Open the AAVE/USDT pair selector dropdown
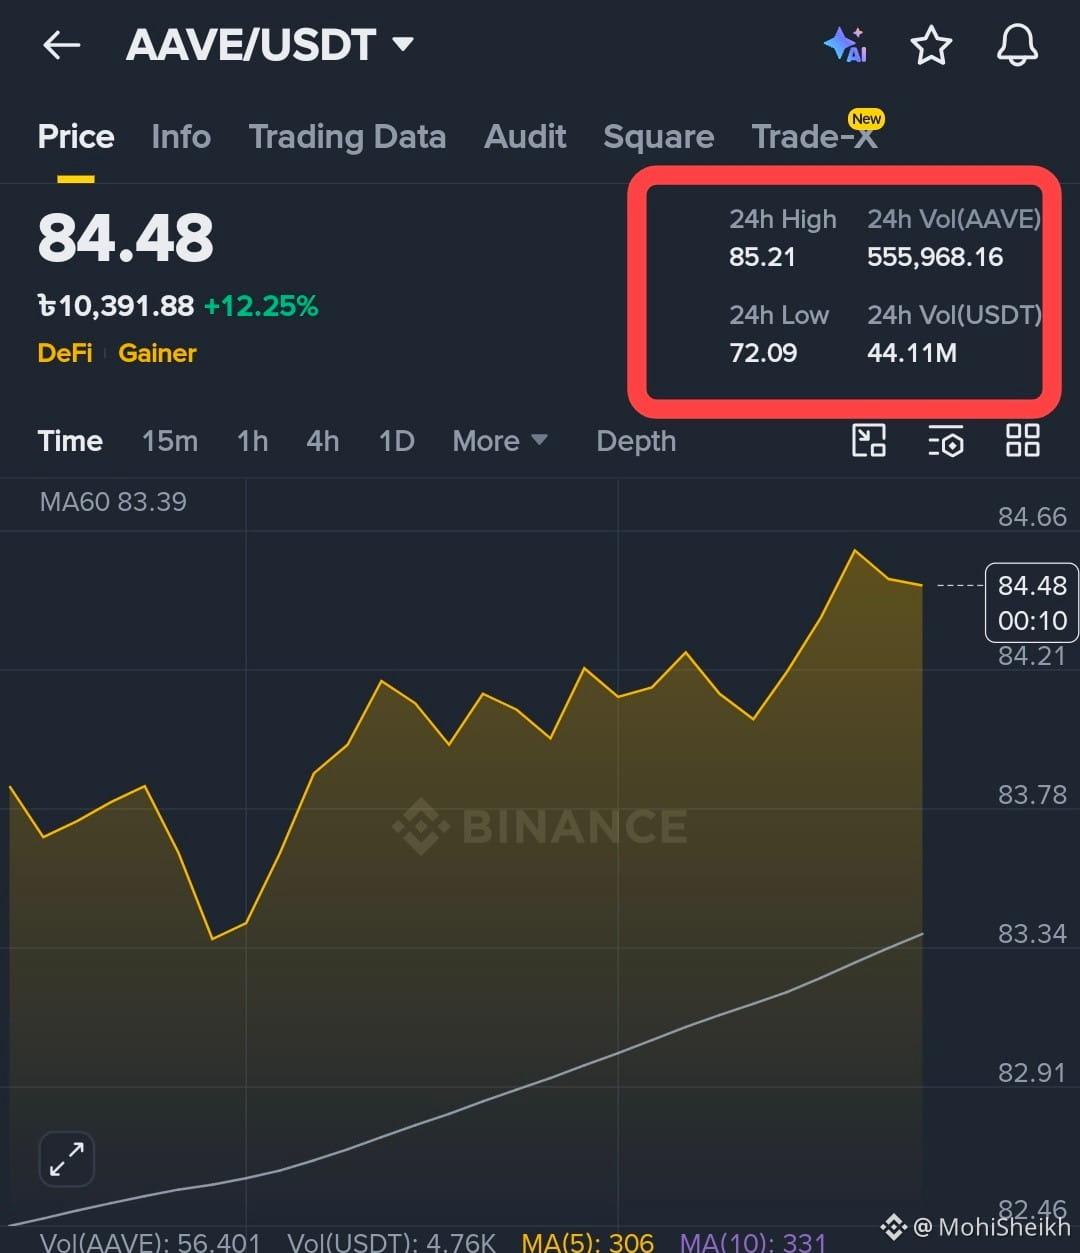 tap(270, 45)
